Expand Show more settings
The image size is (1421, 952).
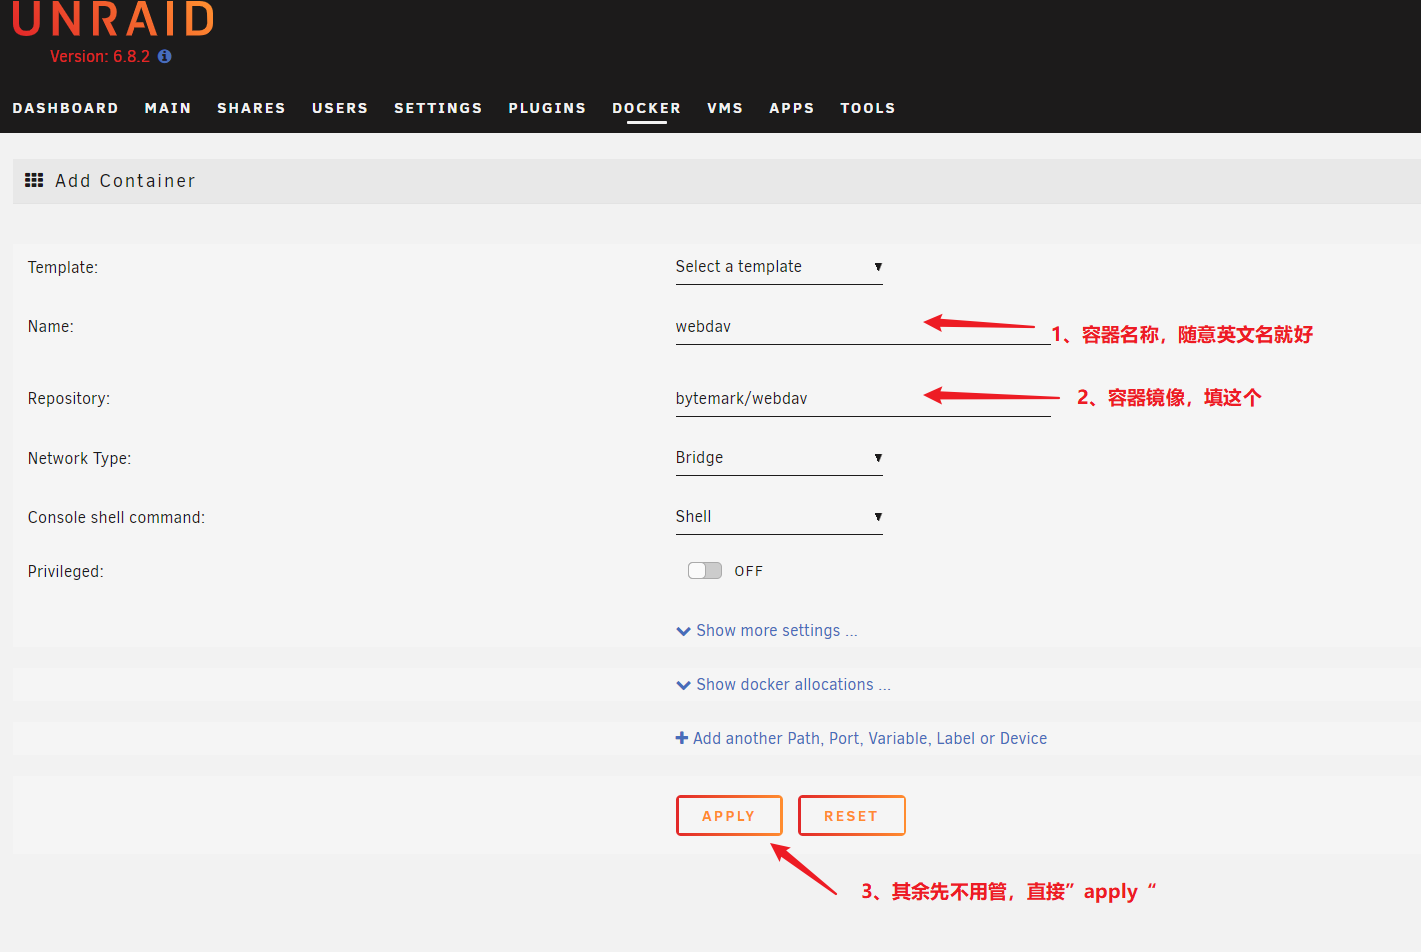[x=767, y=631]
